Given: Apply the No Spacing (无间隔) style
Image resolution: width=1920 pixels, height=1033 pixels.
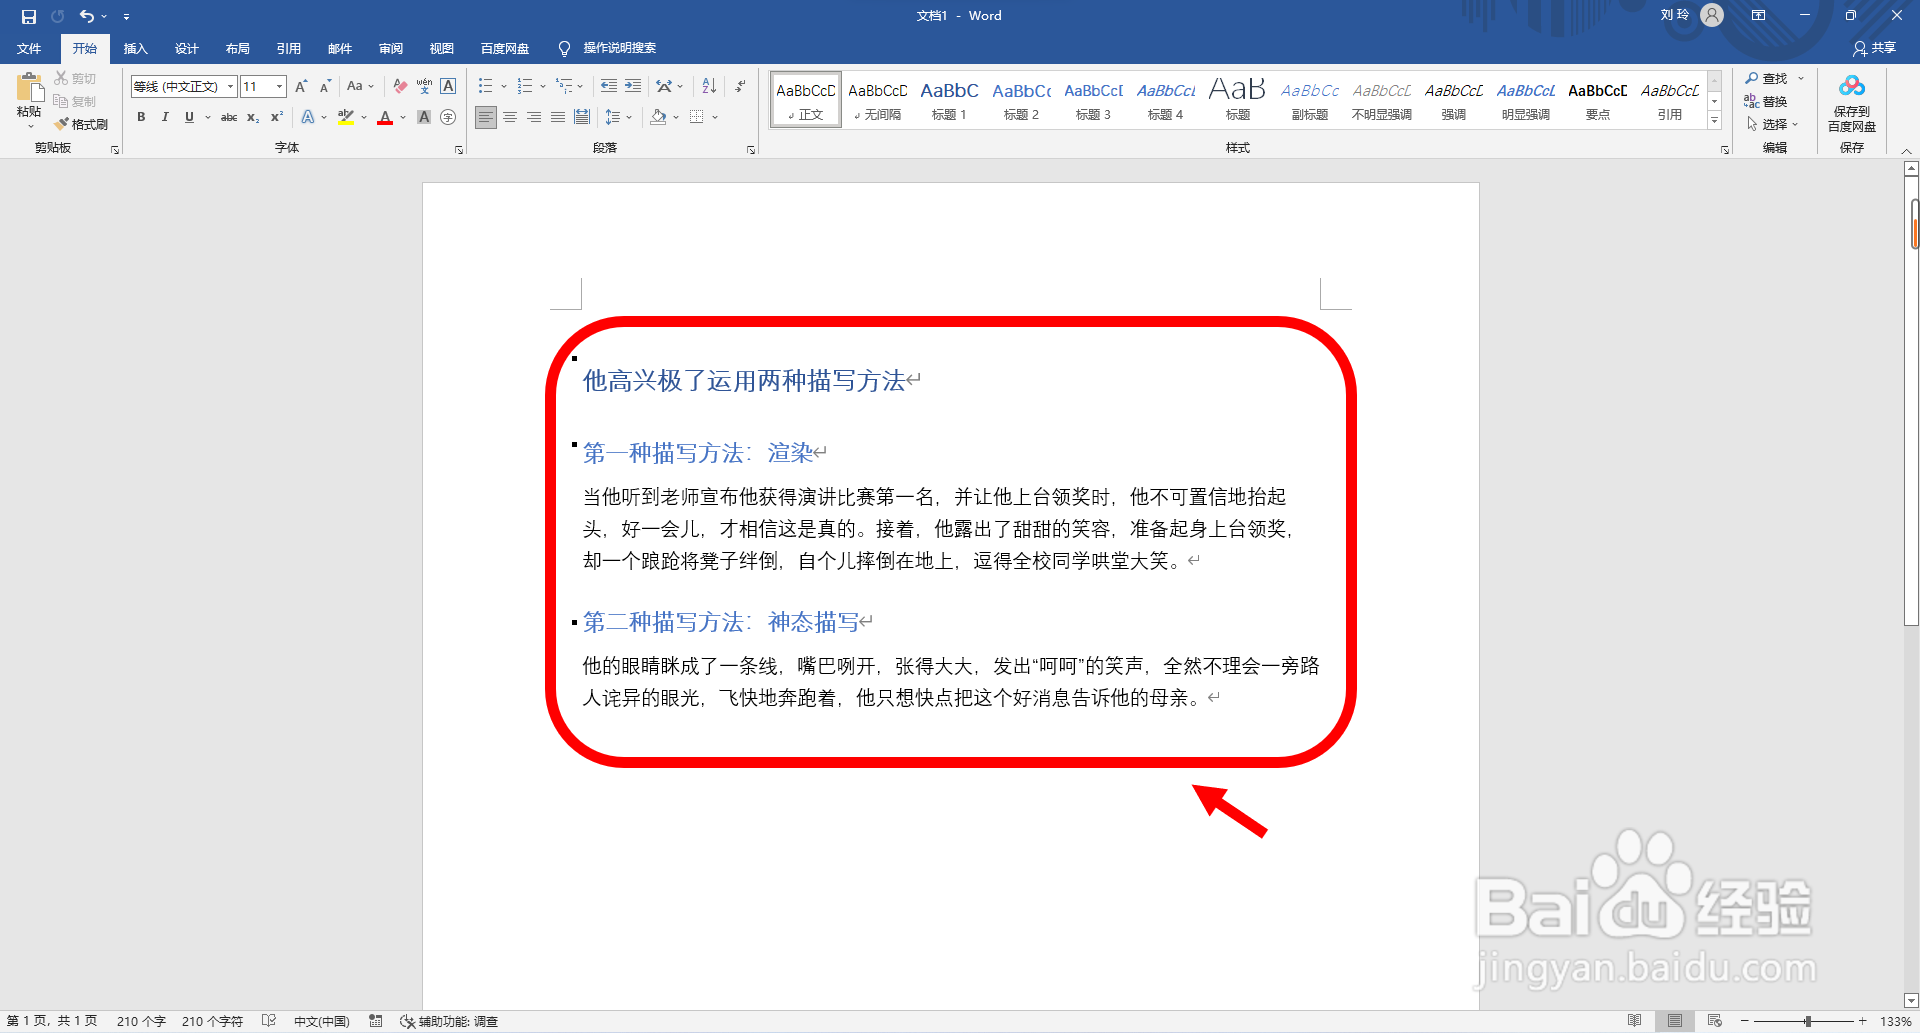Looking at the screenshot, I should [x=877, y=100].
